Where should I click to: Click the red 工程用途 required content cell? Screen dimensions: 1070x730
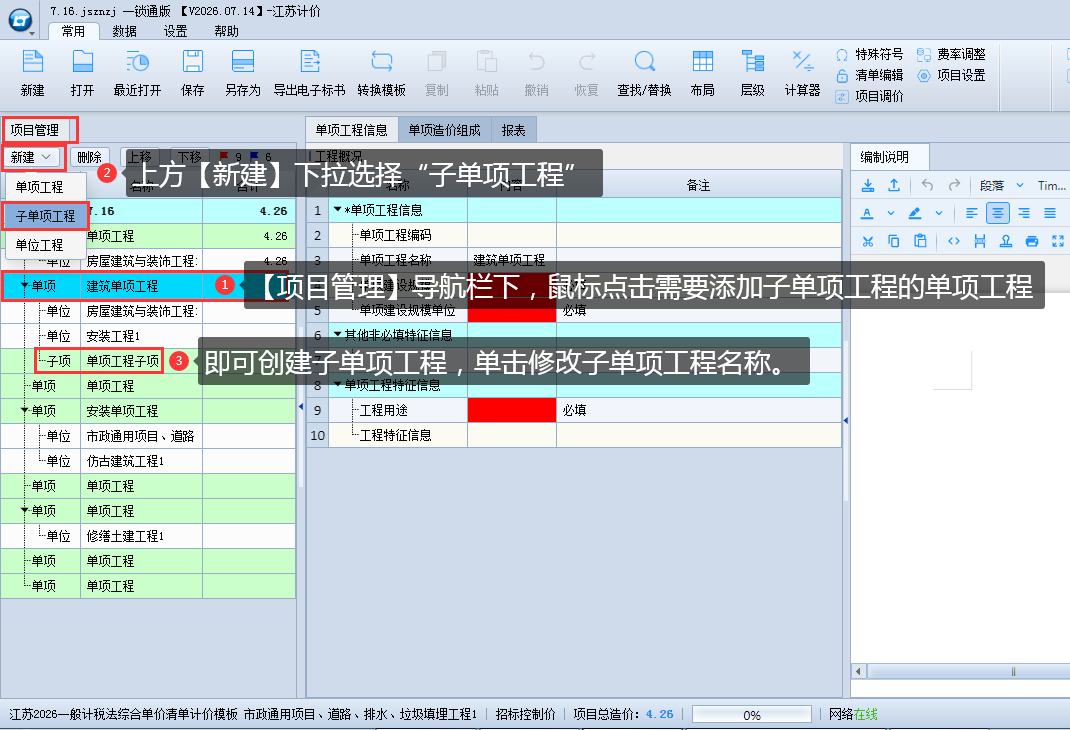pyautogui.click(x=512, y=410)
